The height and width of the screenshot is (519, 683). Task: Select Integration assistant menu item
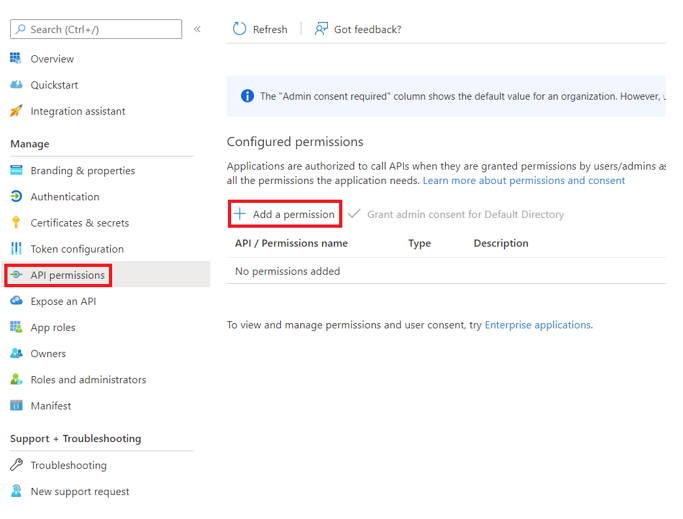pyautogui.click(x=78, y=111)
